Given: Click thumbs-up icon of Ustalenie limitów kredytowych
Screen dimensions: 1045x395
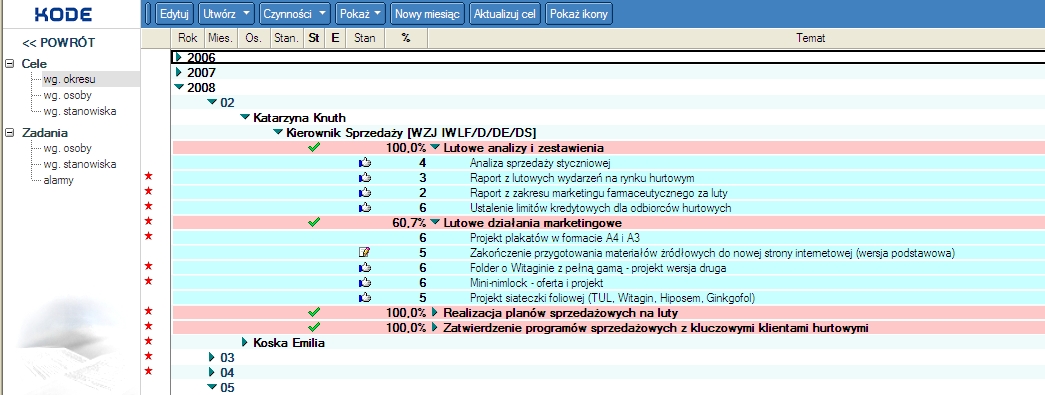Looking at the screenshot, I should click(365, 208).
